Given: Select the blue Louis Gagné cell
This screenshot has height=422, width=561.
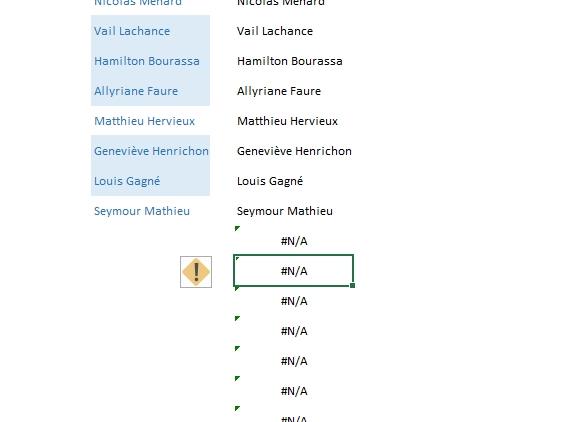Looking at the screenshot, I should coord(150,181).
